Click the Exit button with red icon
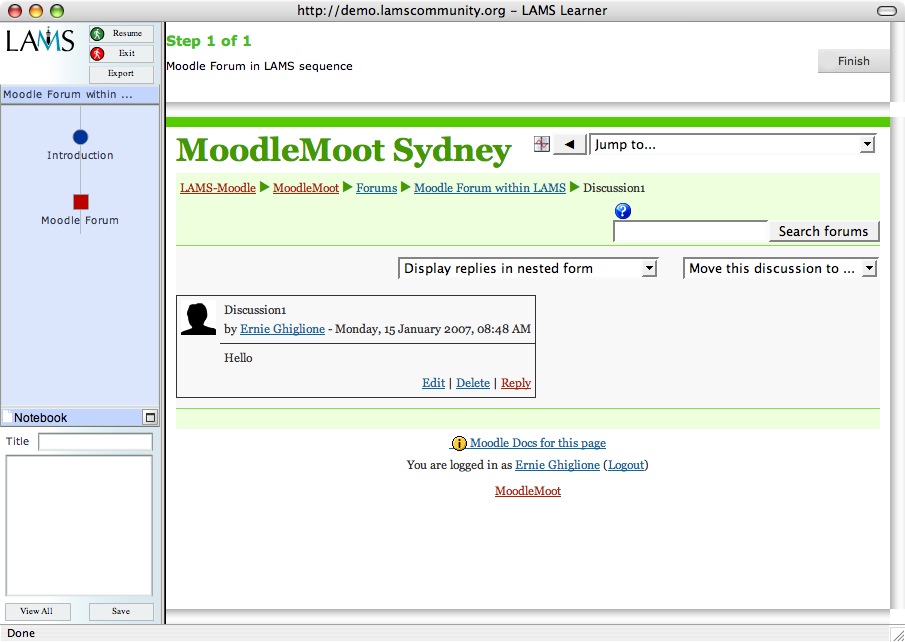The width and height of the screenshot is (905, 642). (x=121, y=54)
